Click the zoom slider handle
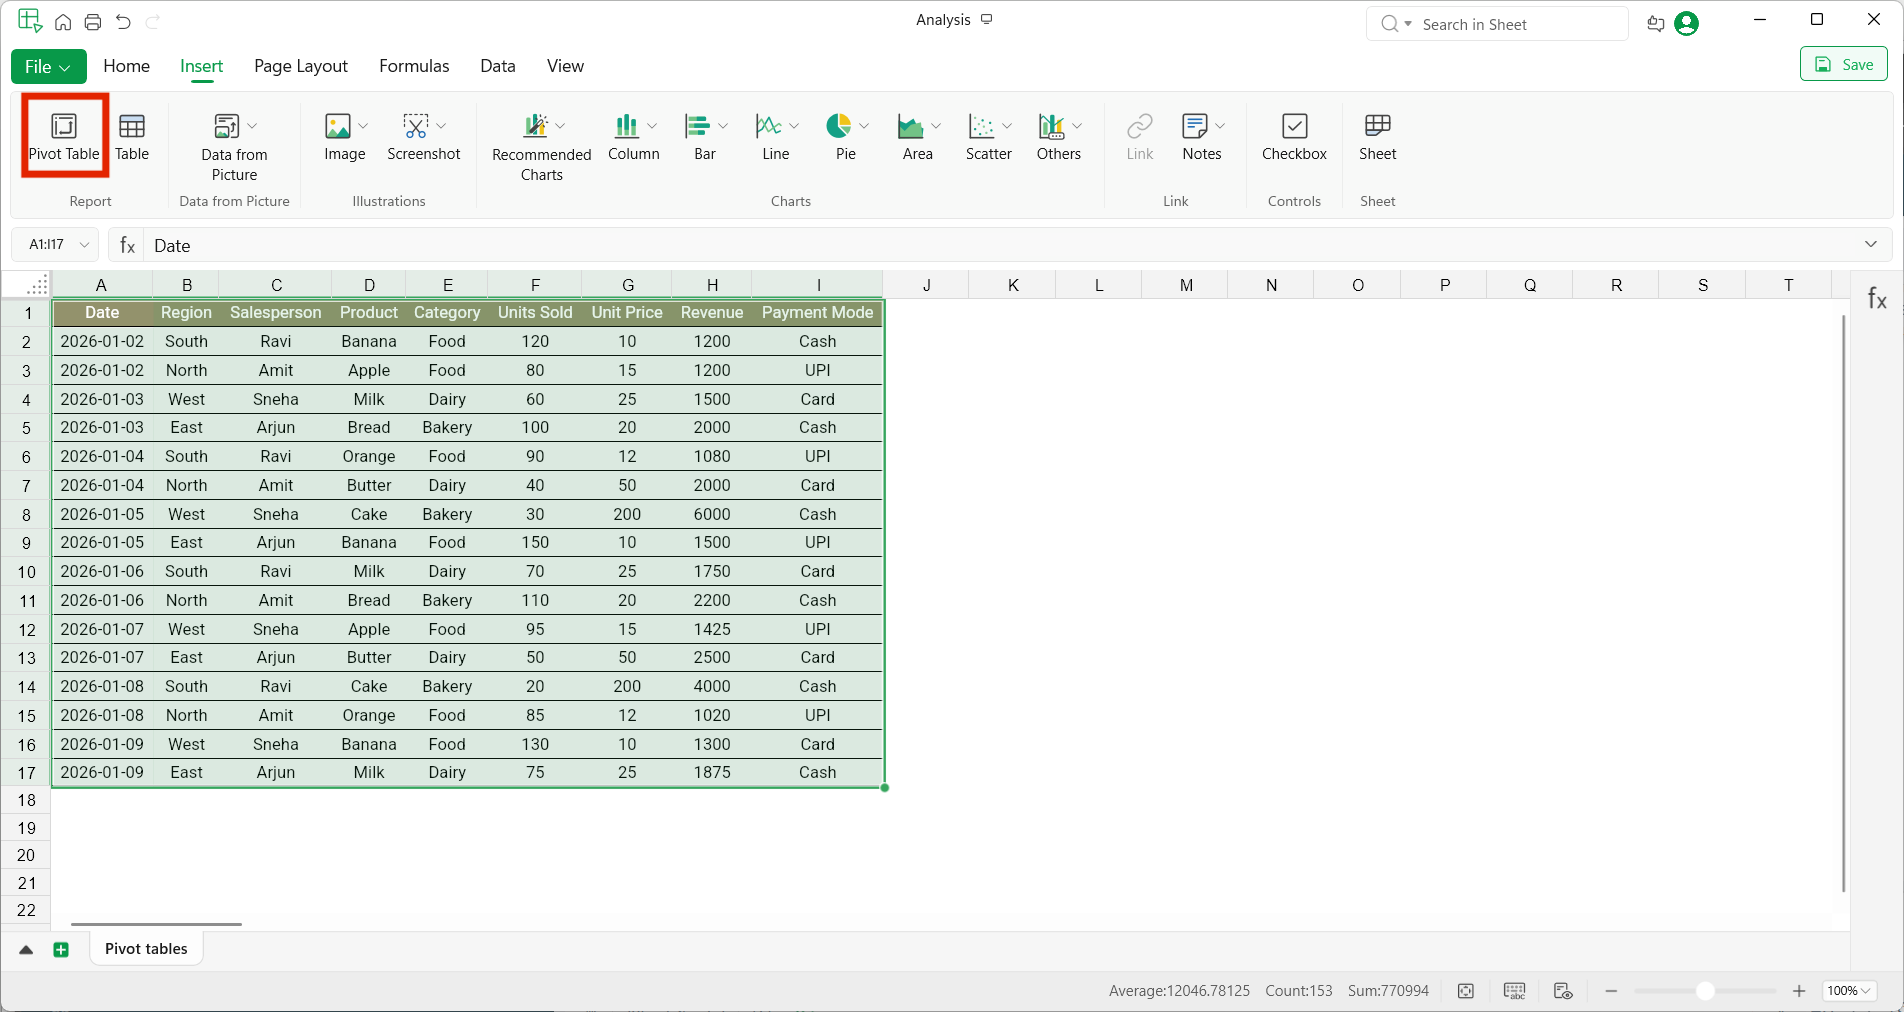 pyautogui.click(x=1705, y=991)
